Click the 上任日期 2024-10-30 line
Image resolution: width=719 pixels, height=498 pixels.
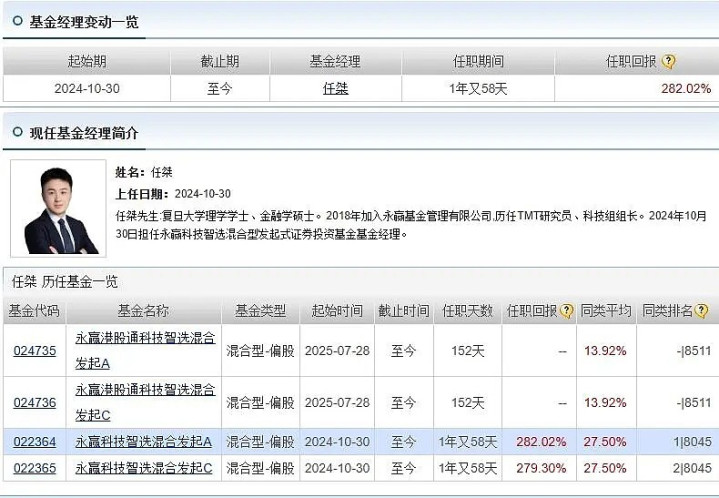[173, 194]
